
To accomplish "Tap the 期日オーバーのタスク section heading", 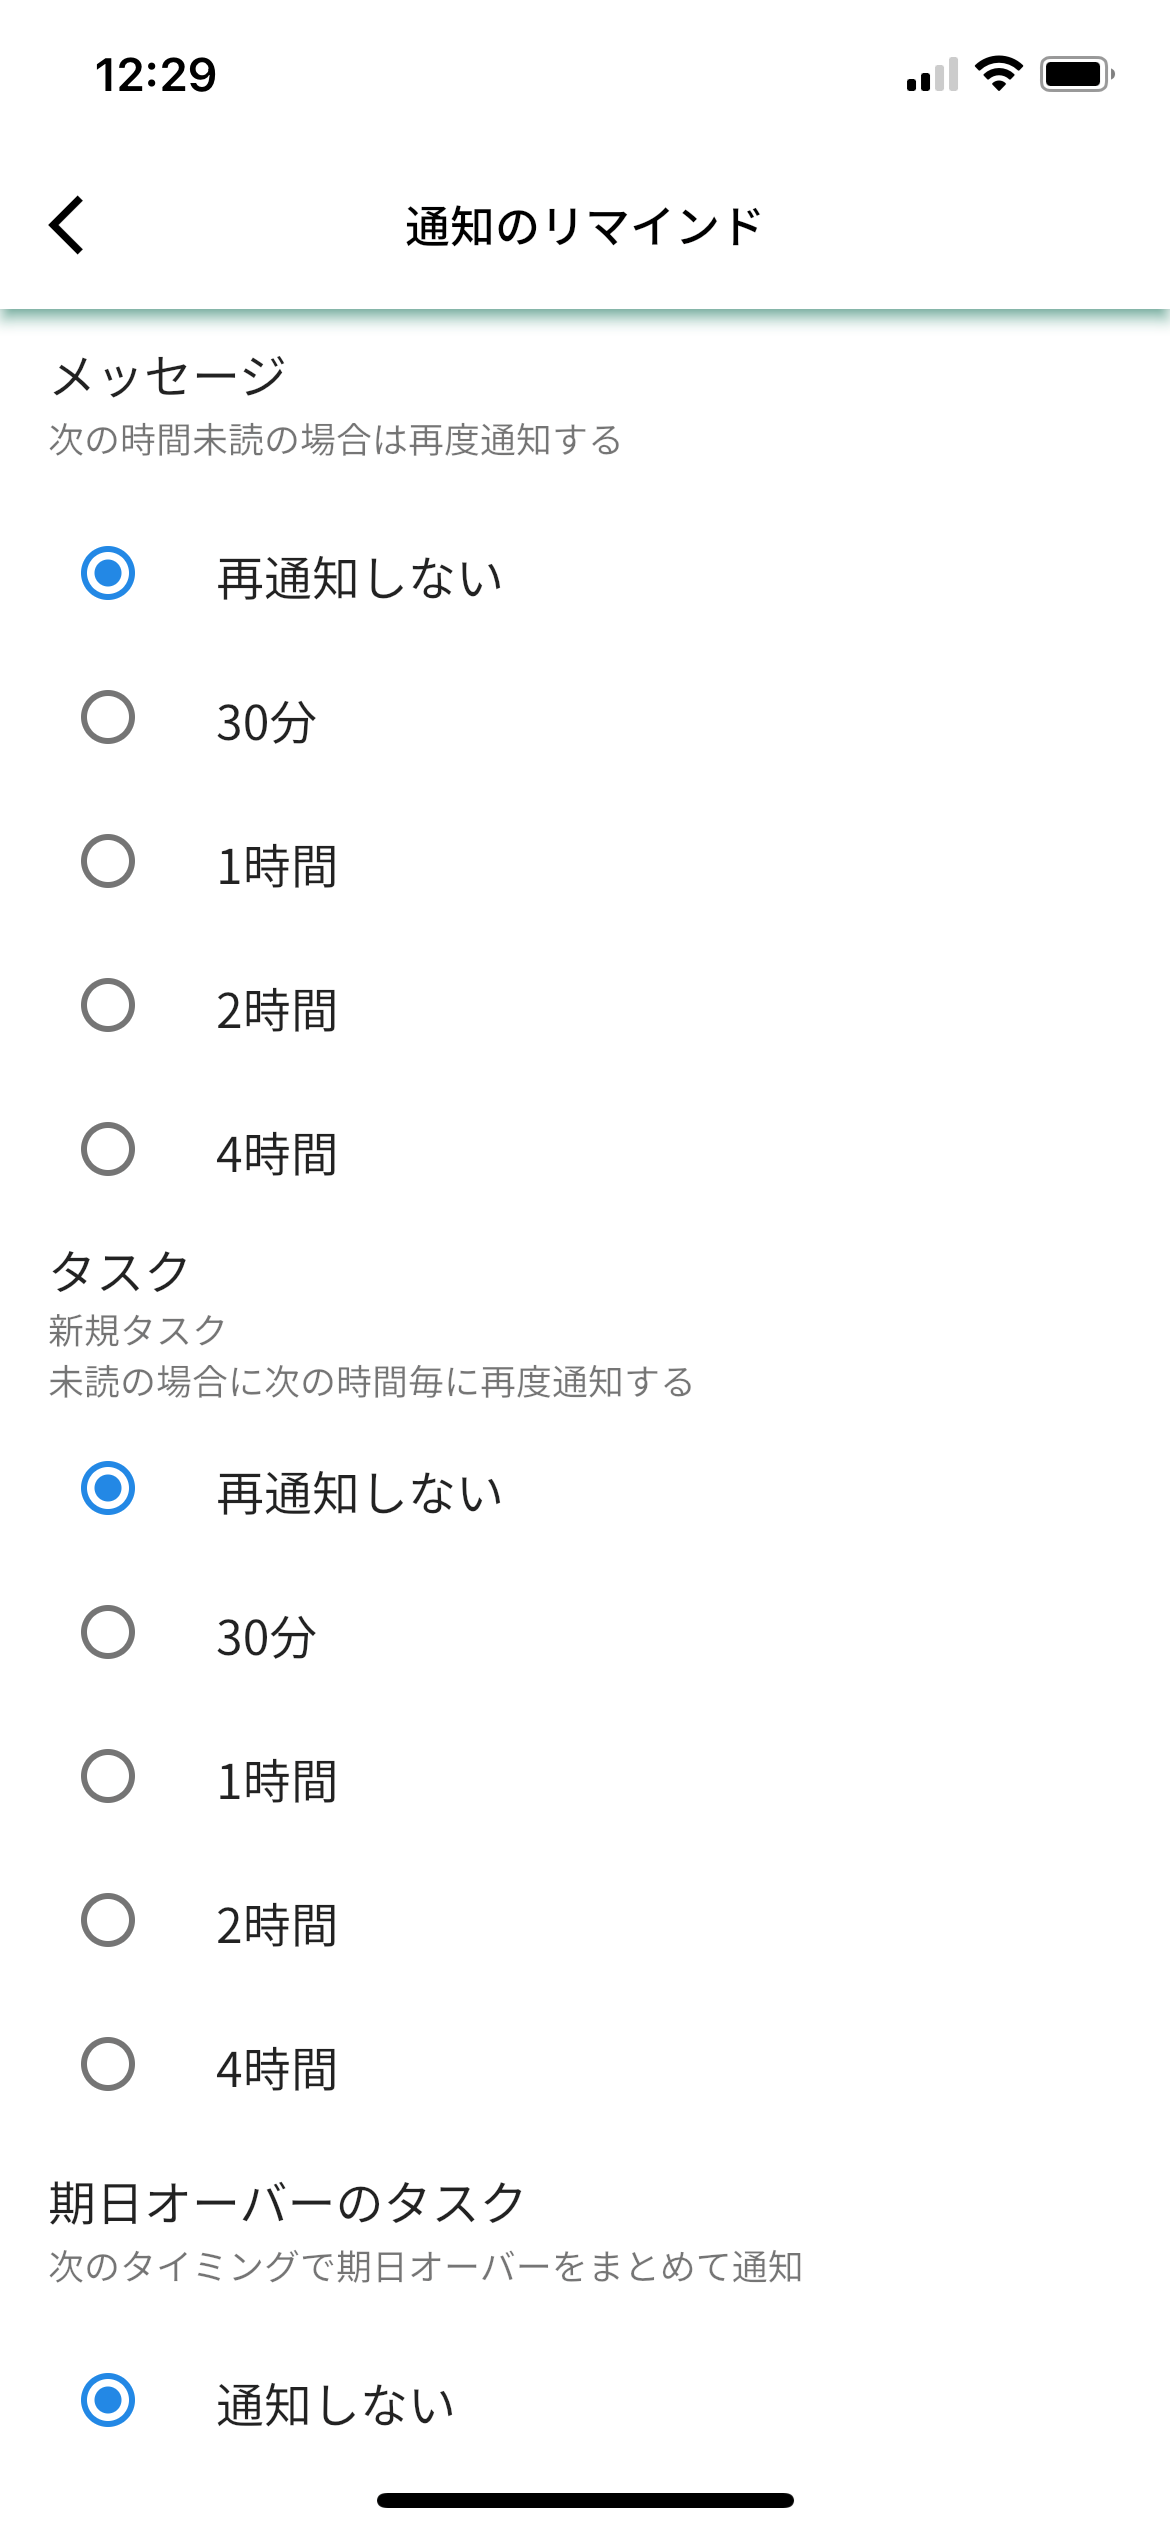I will (x=287, y=2203).
